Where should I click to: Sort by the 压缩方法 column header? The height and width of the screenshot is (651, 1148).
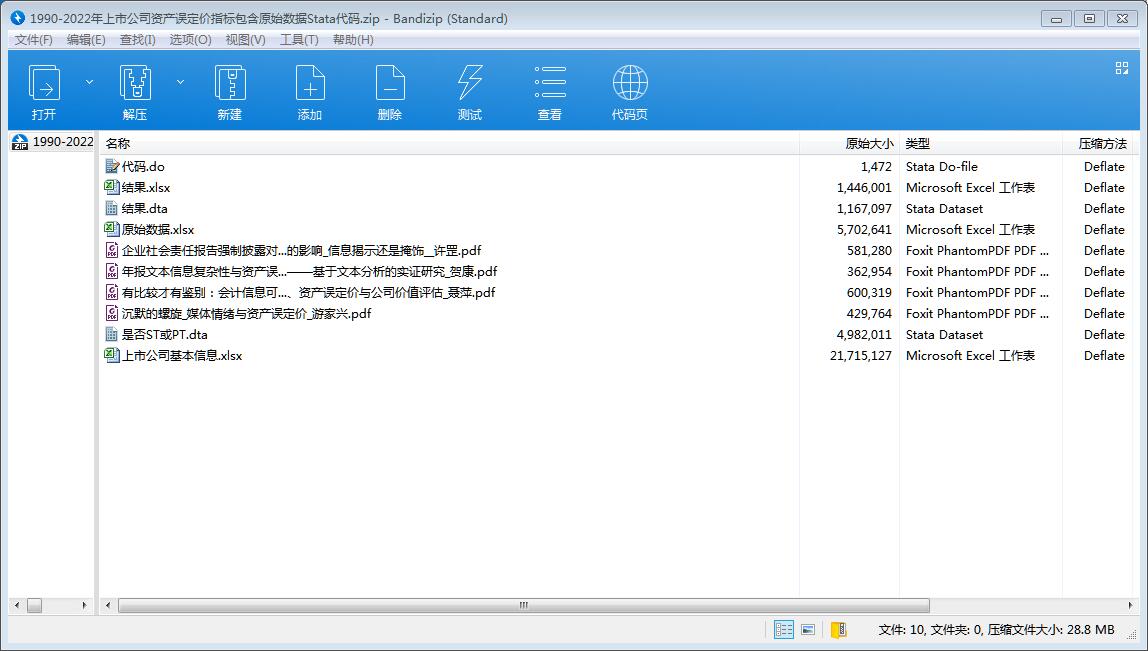click(x=1103, y=144)
